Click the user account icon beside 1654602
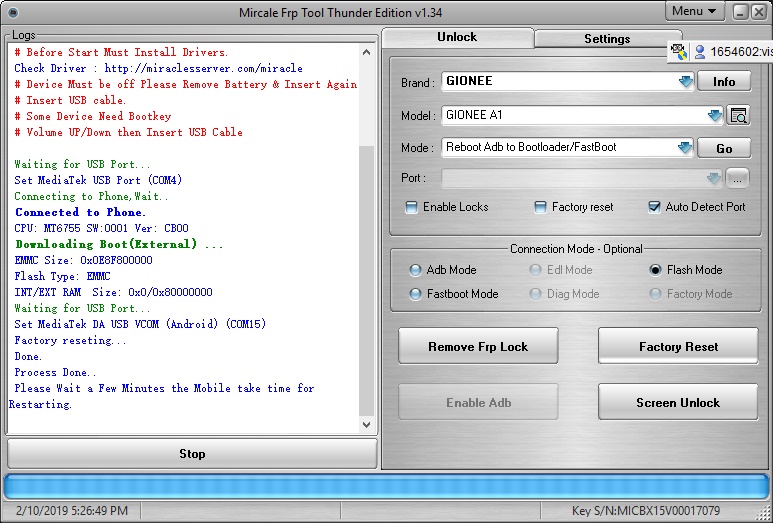Screen dimensions: 773x523 click(x=700, y=52)
